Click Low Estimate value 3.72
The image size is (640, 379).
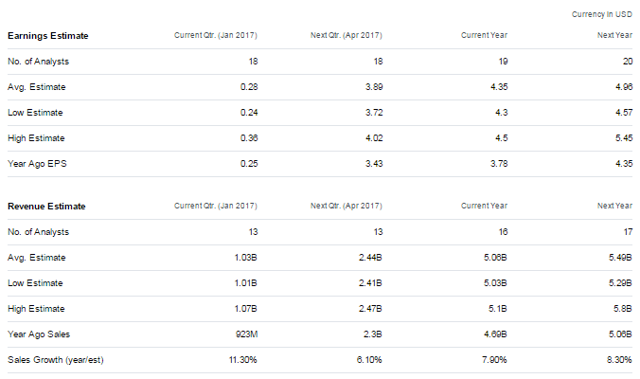coord(374,113)
